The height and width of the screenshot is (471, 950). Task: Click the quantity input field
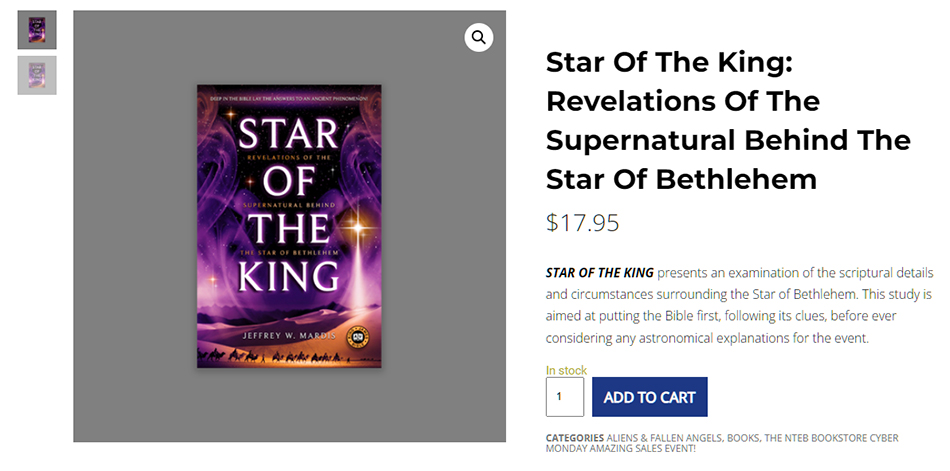[564, 397]
